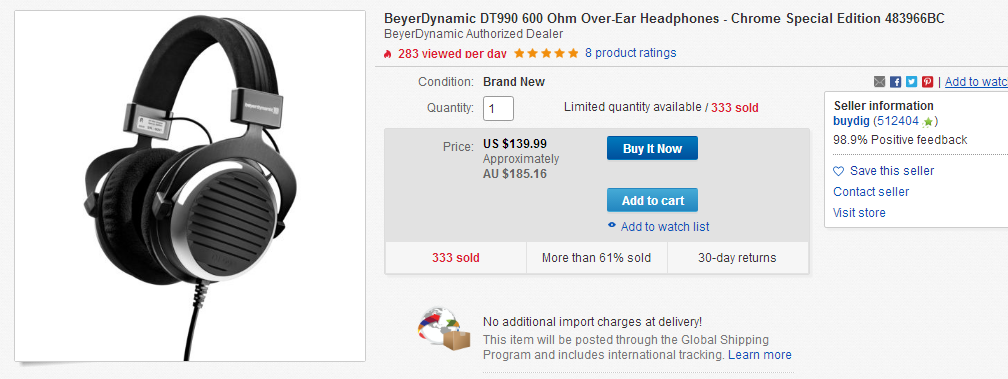Image resolution: width=1008 pixels, height=379 pixels.
Task: Click the green feedback star next to buydig score
Action: click(927, 121)
